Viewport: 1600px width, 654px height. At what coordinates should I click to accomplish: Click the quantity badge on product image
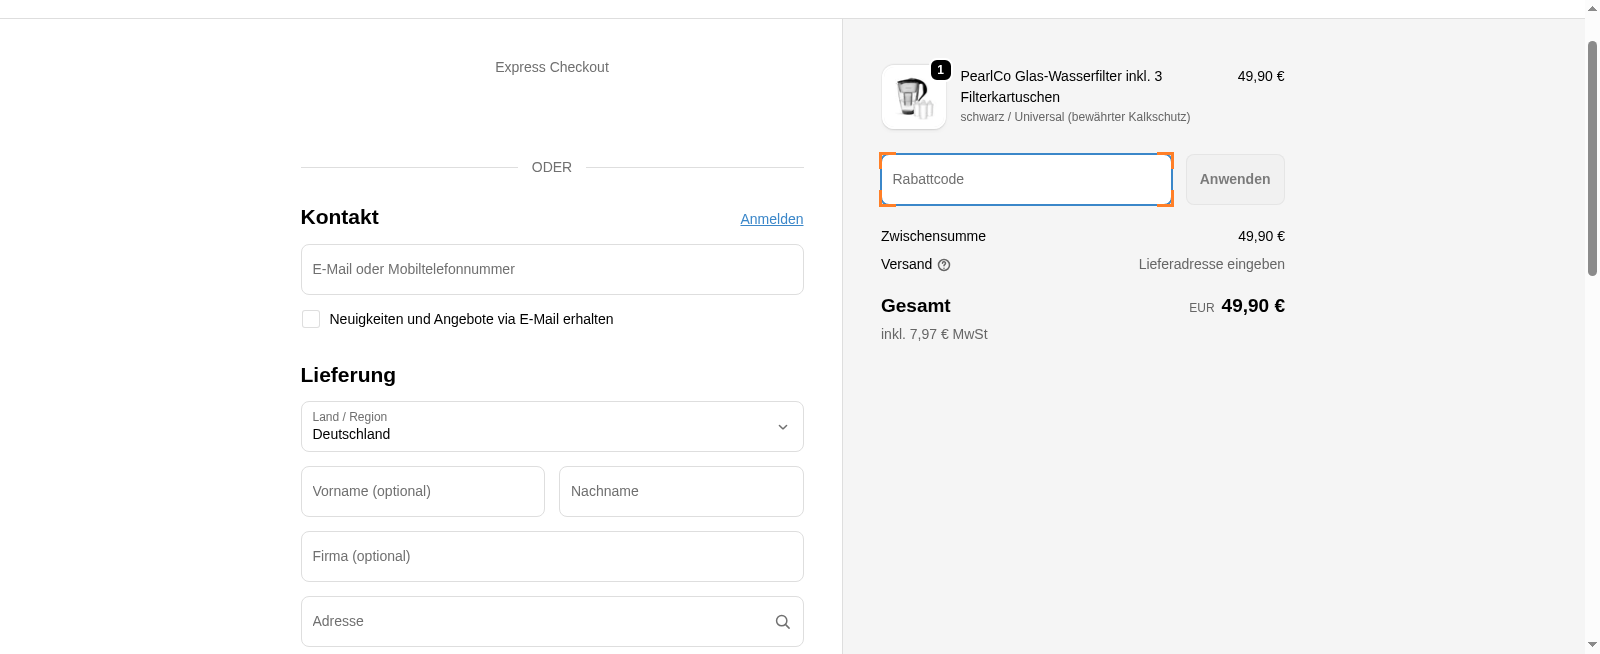940,70
